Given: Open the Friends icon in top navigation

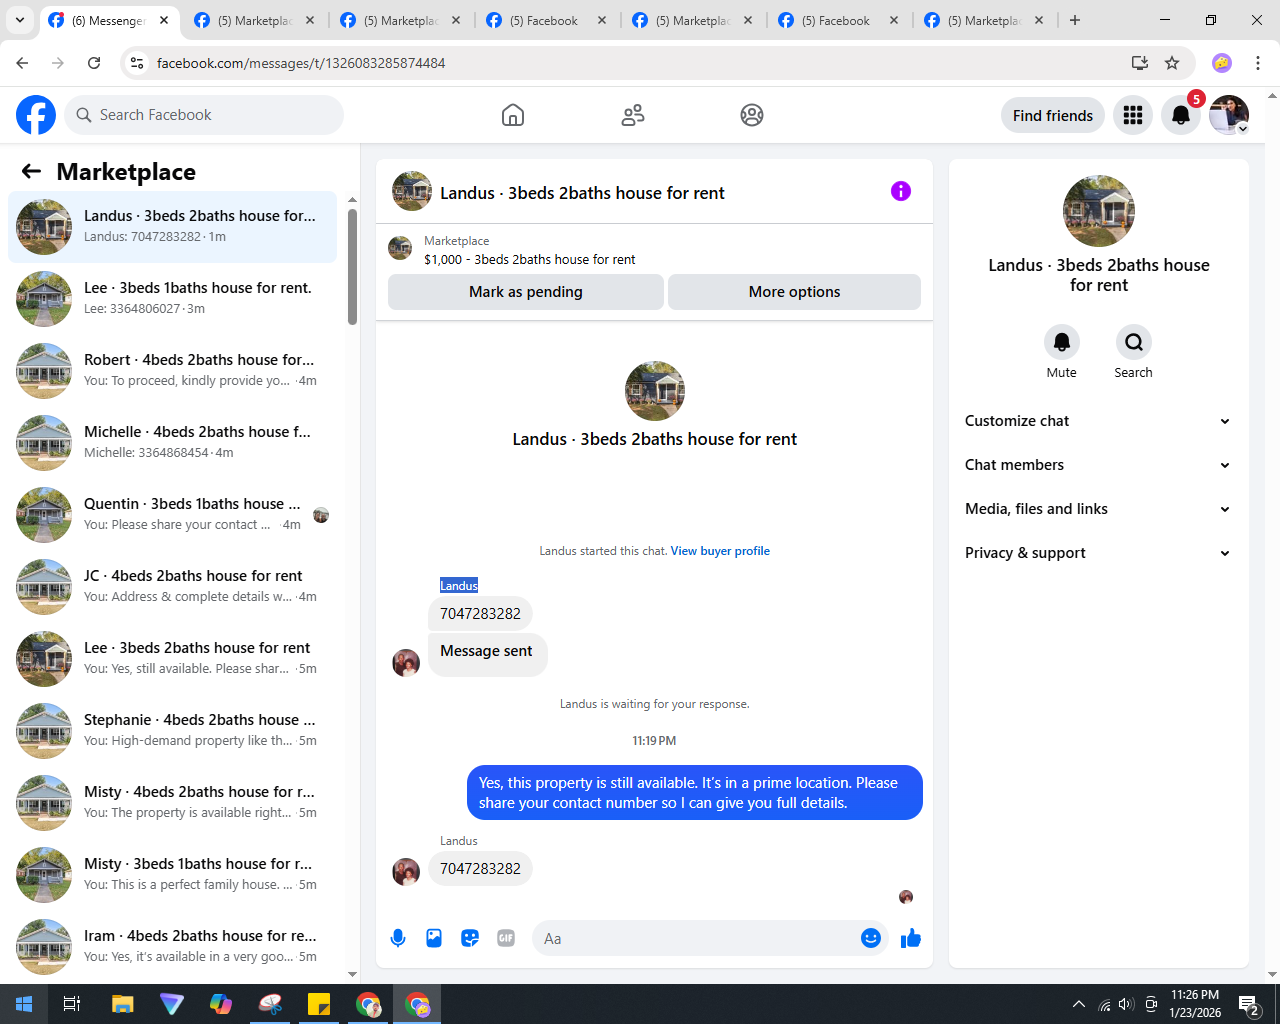Looking at the screenshot, I should [633, 115].
